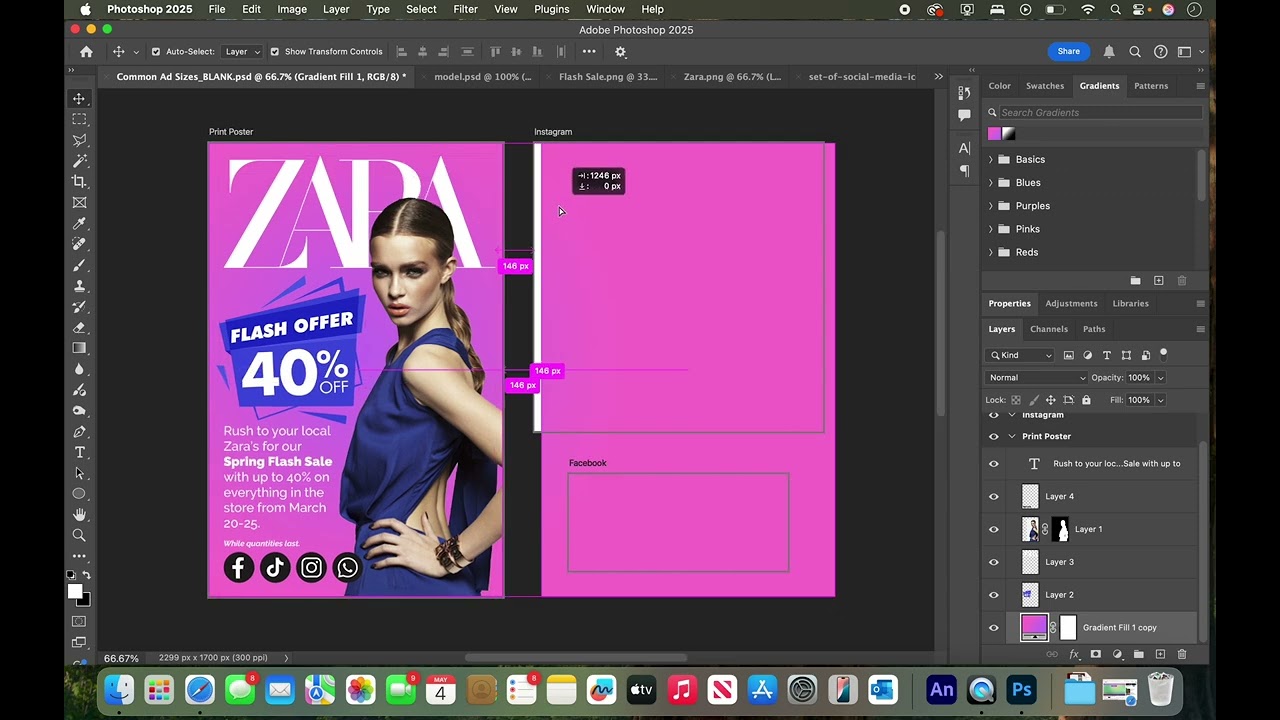Screen dimensions: 1280x720
Task: Select the Frame tool
Action: 79,202
